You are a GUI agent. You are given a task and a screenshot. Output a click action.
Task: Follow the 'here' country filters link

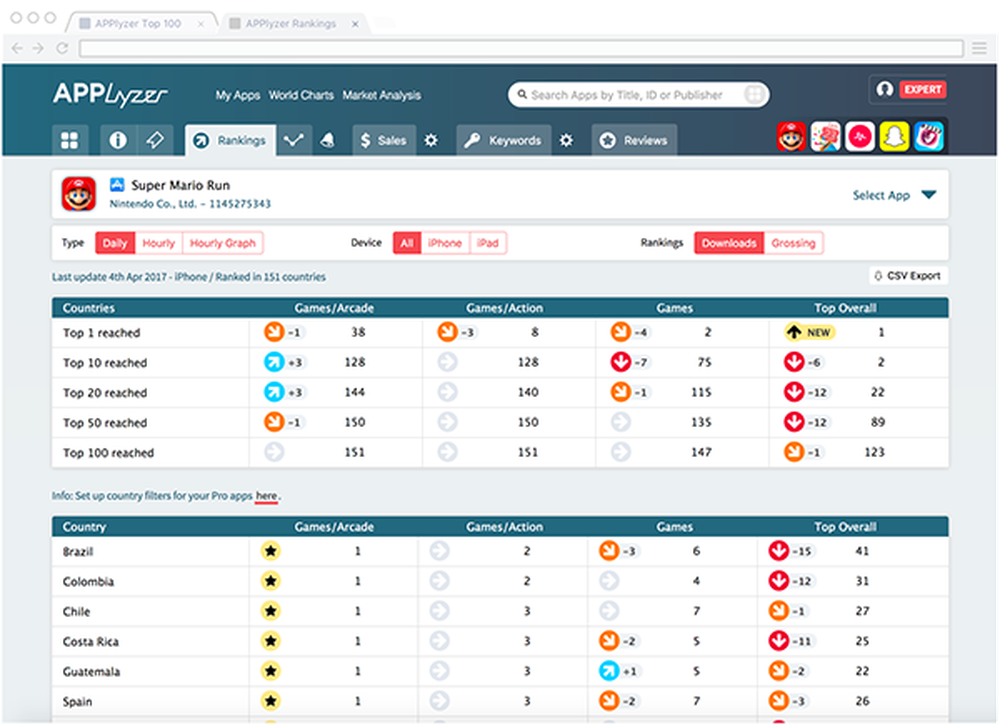point(266,495)
